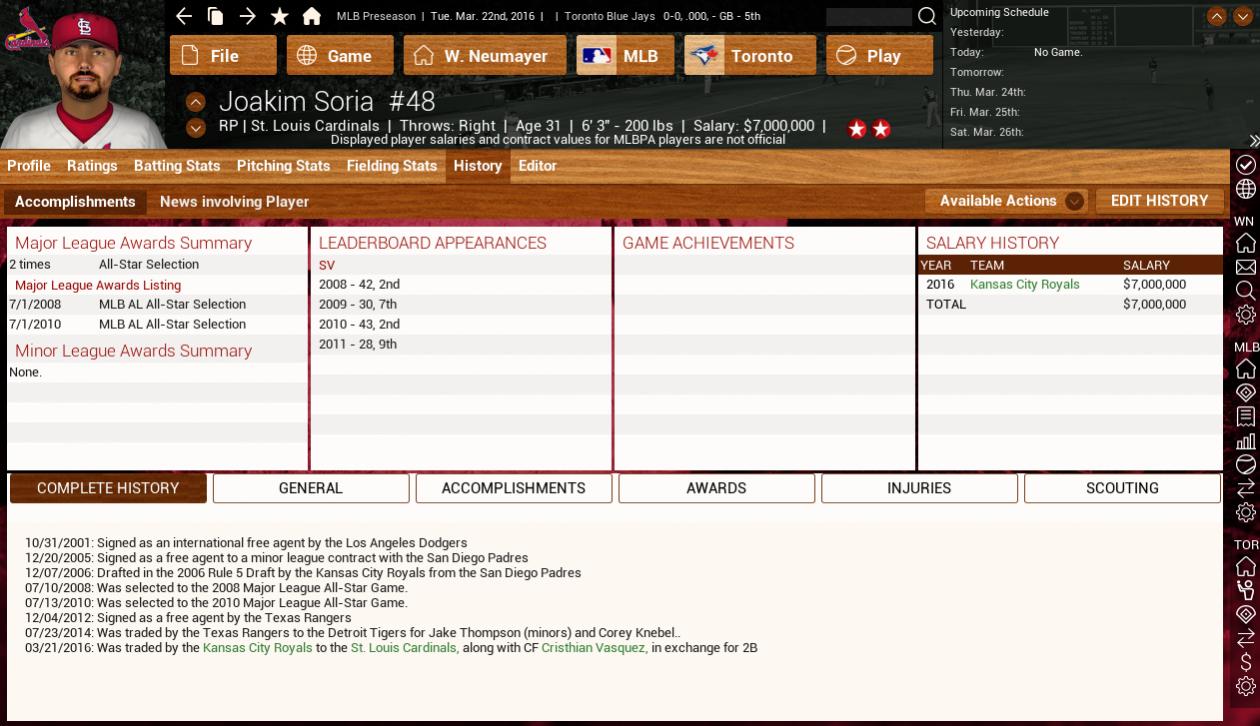Click the checkmark circle icon in right sidebar
The width and height of the screenshot is (1260, 726).
click(1245, 165)
